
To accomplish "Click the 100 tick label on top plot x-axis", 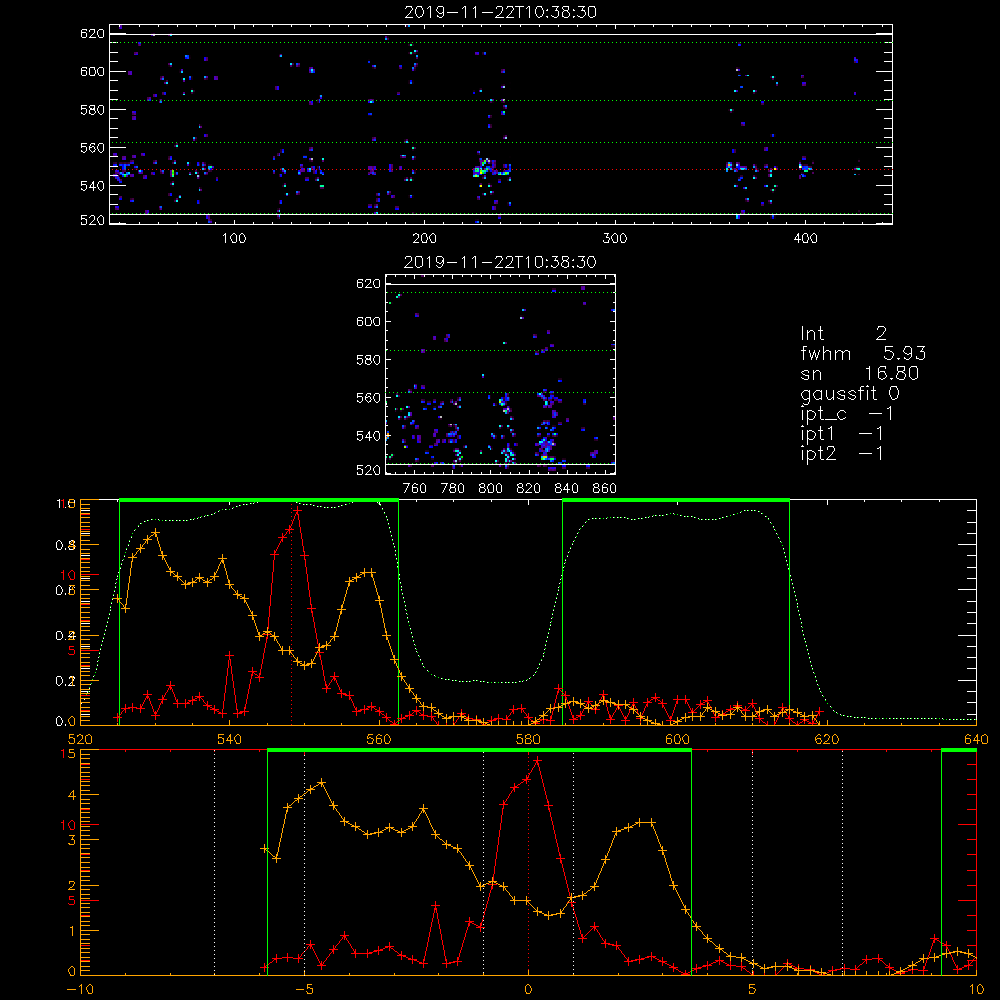I will click(234, 238).
